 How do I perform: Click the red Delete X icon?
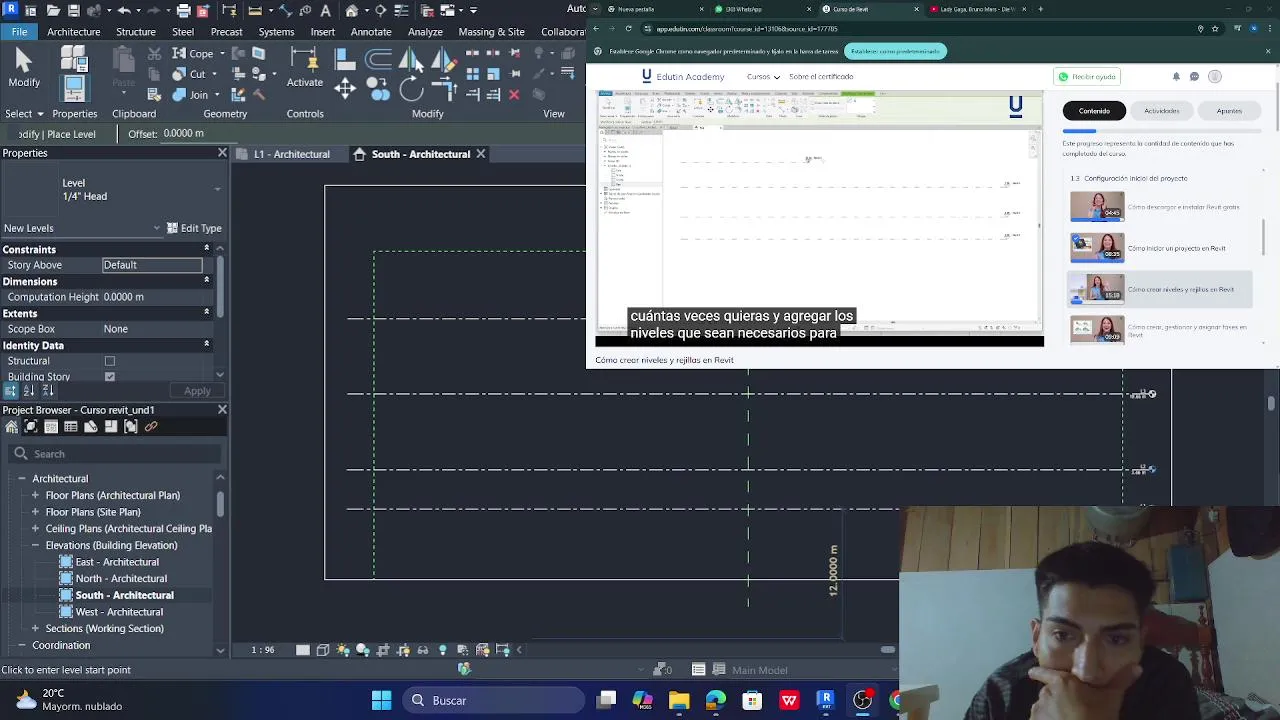514,95
